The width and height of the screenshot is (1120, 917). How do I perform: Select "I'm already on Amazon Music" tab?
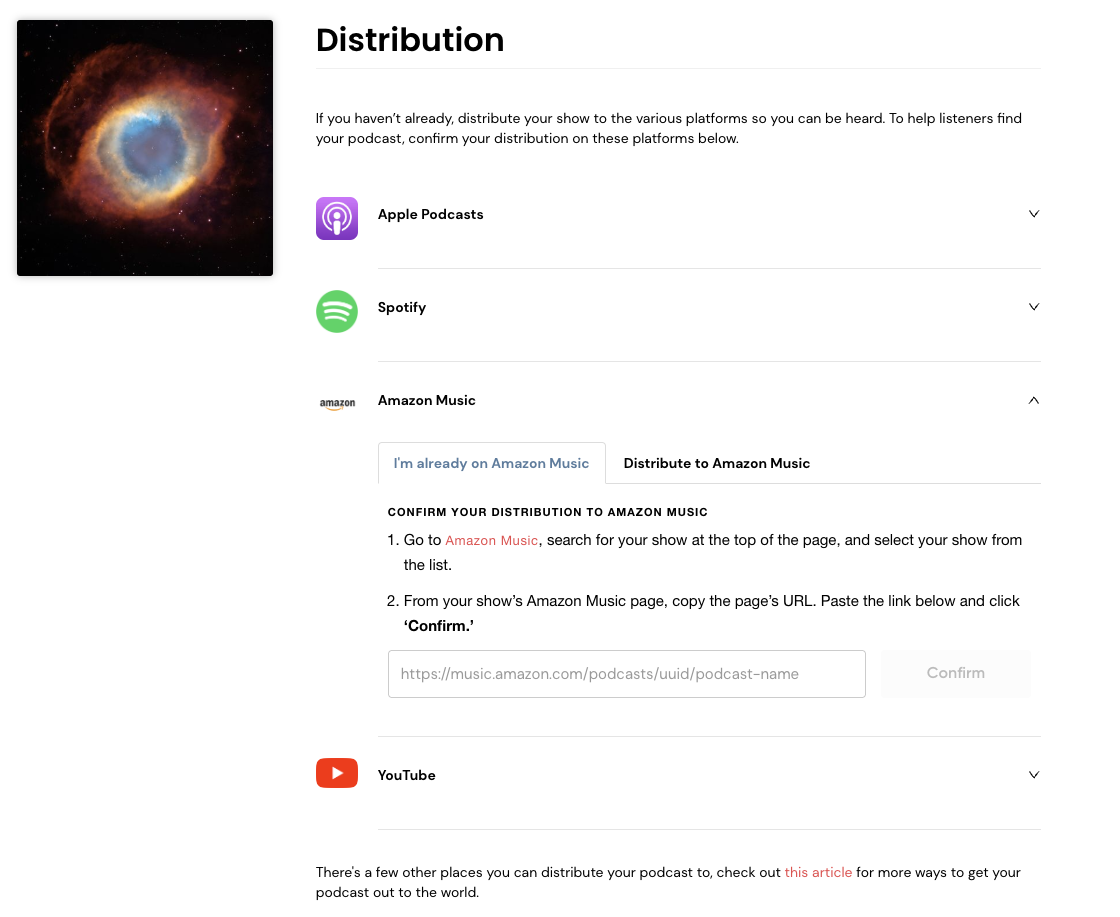(491, 463)
